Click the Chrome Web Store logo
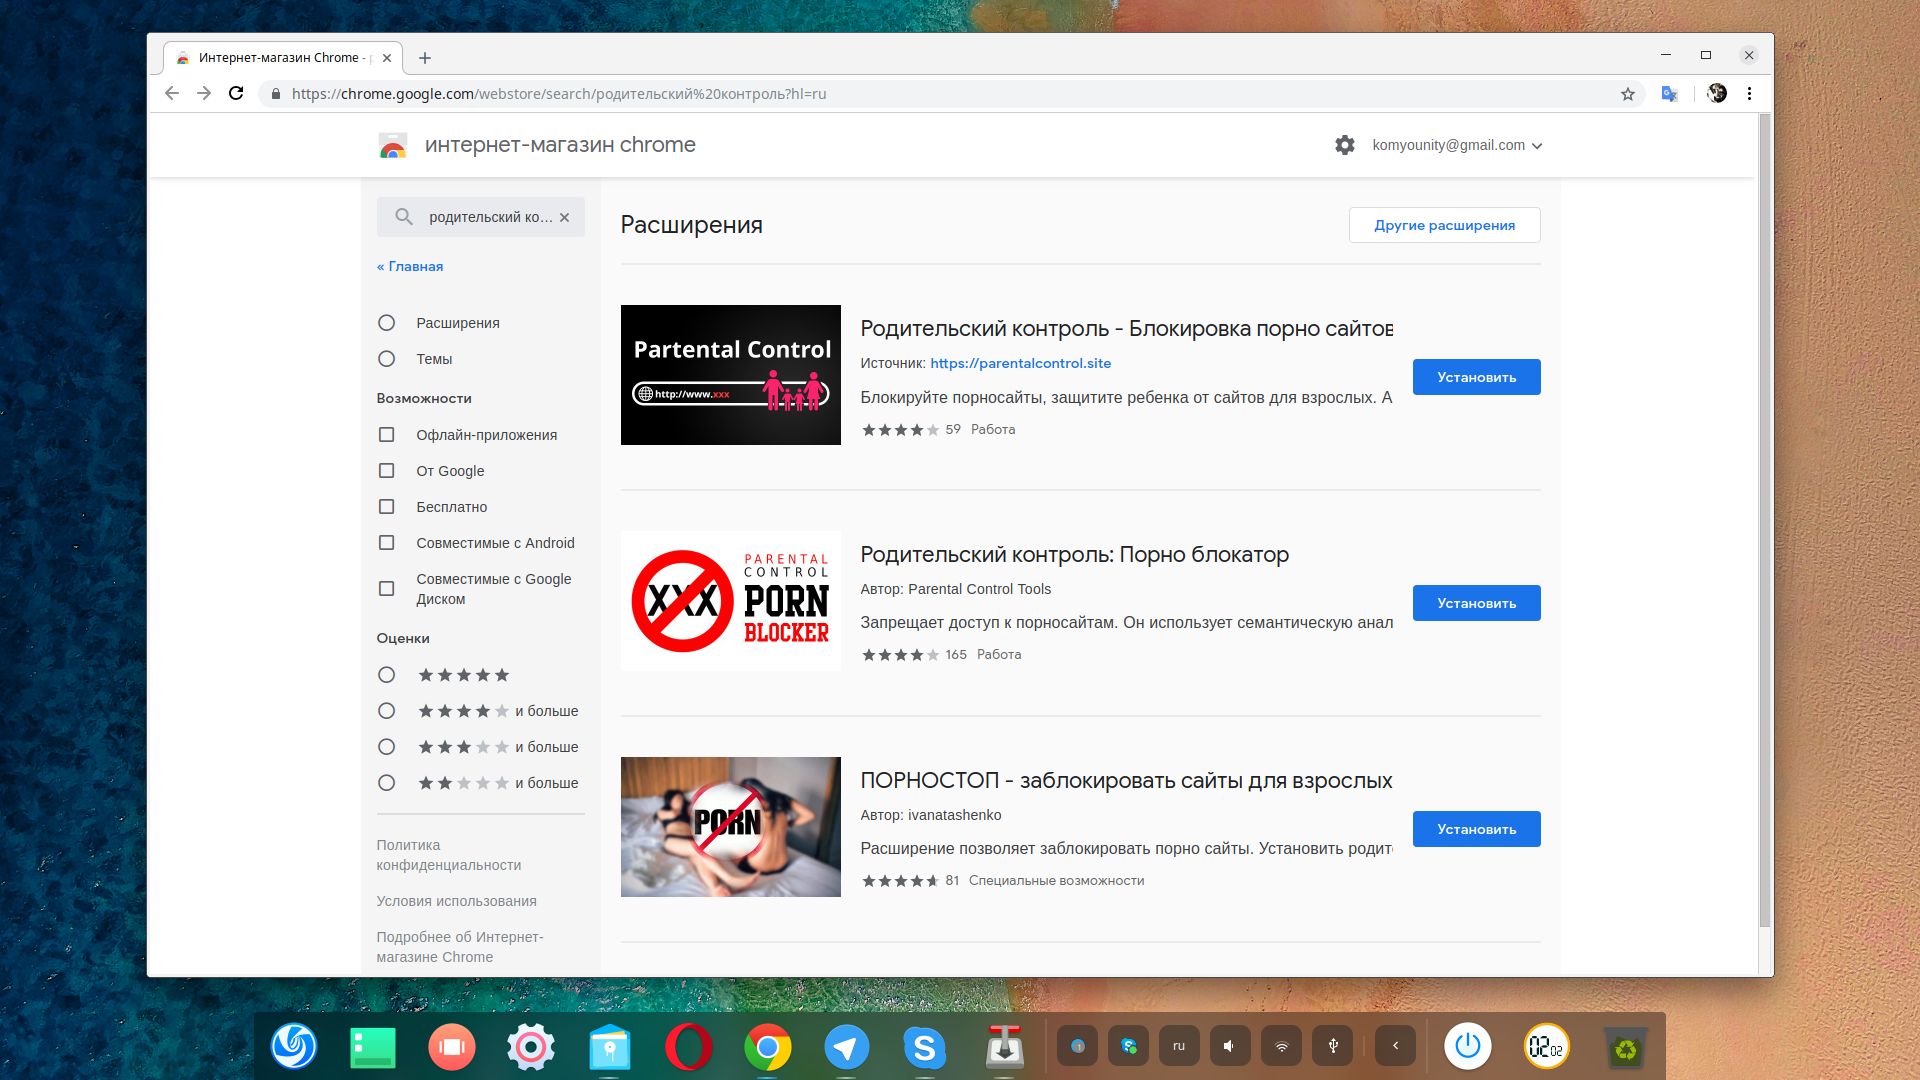The image size is (1920, 1080). 393,146
